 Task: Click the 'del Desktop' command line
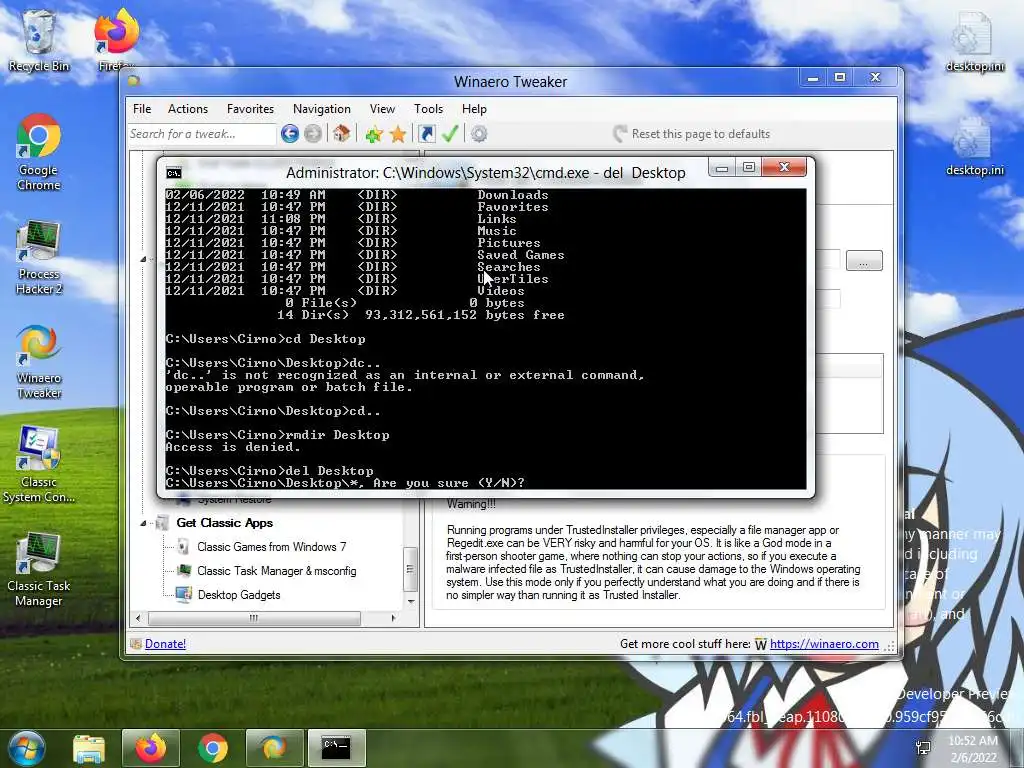pyautogui.click(x=270, y=471)
